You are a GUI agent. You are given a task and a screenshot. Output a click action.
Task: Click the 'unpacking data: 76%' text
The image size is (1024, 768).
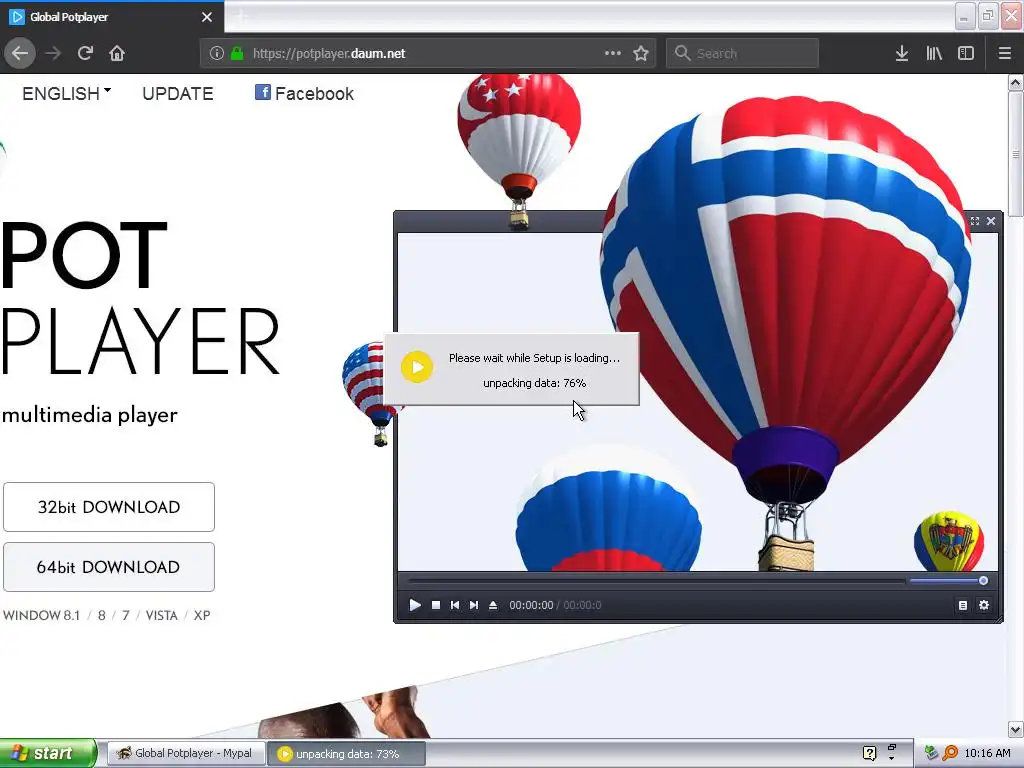[534, 383]
